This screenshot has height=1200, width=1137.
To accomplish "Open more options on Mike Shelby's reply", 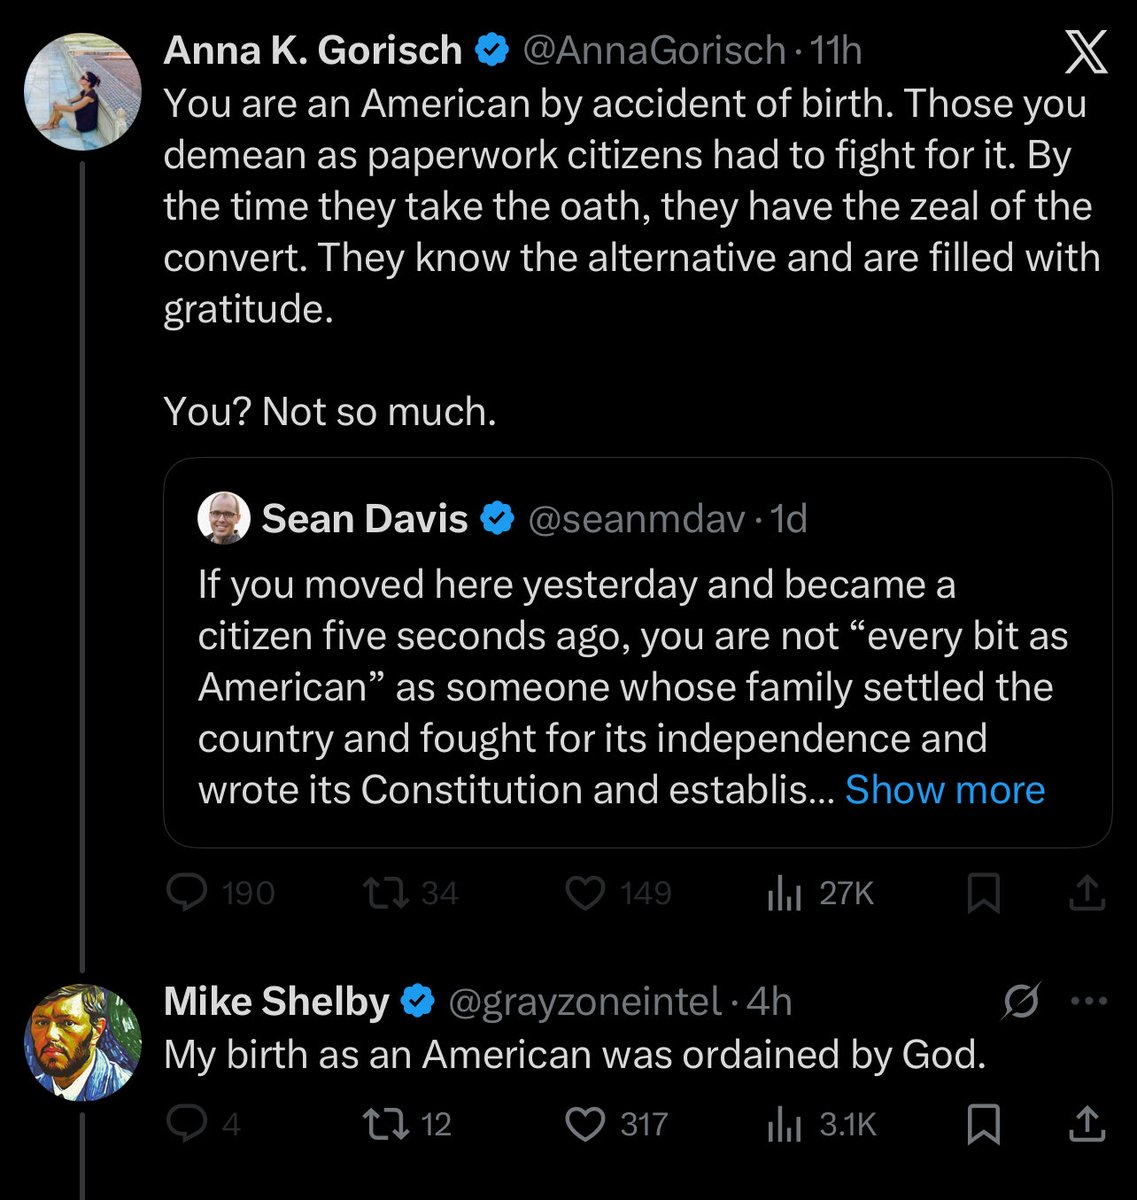I will pos(1089,1001).
